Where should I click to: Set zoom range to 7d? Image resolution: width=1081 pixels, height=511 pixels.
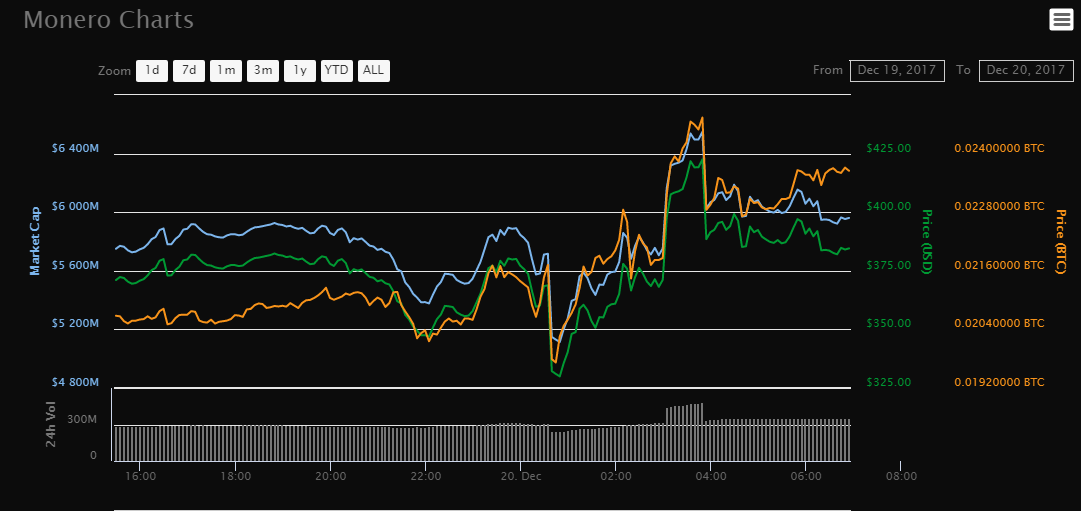pos(189,71)
